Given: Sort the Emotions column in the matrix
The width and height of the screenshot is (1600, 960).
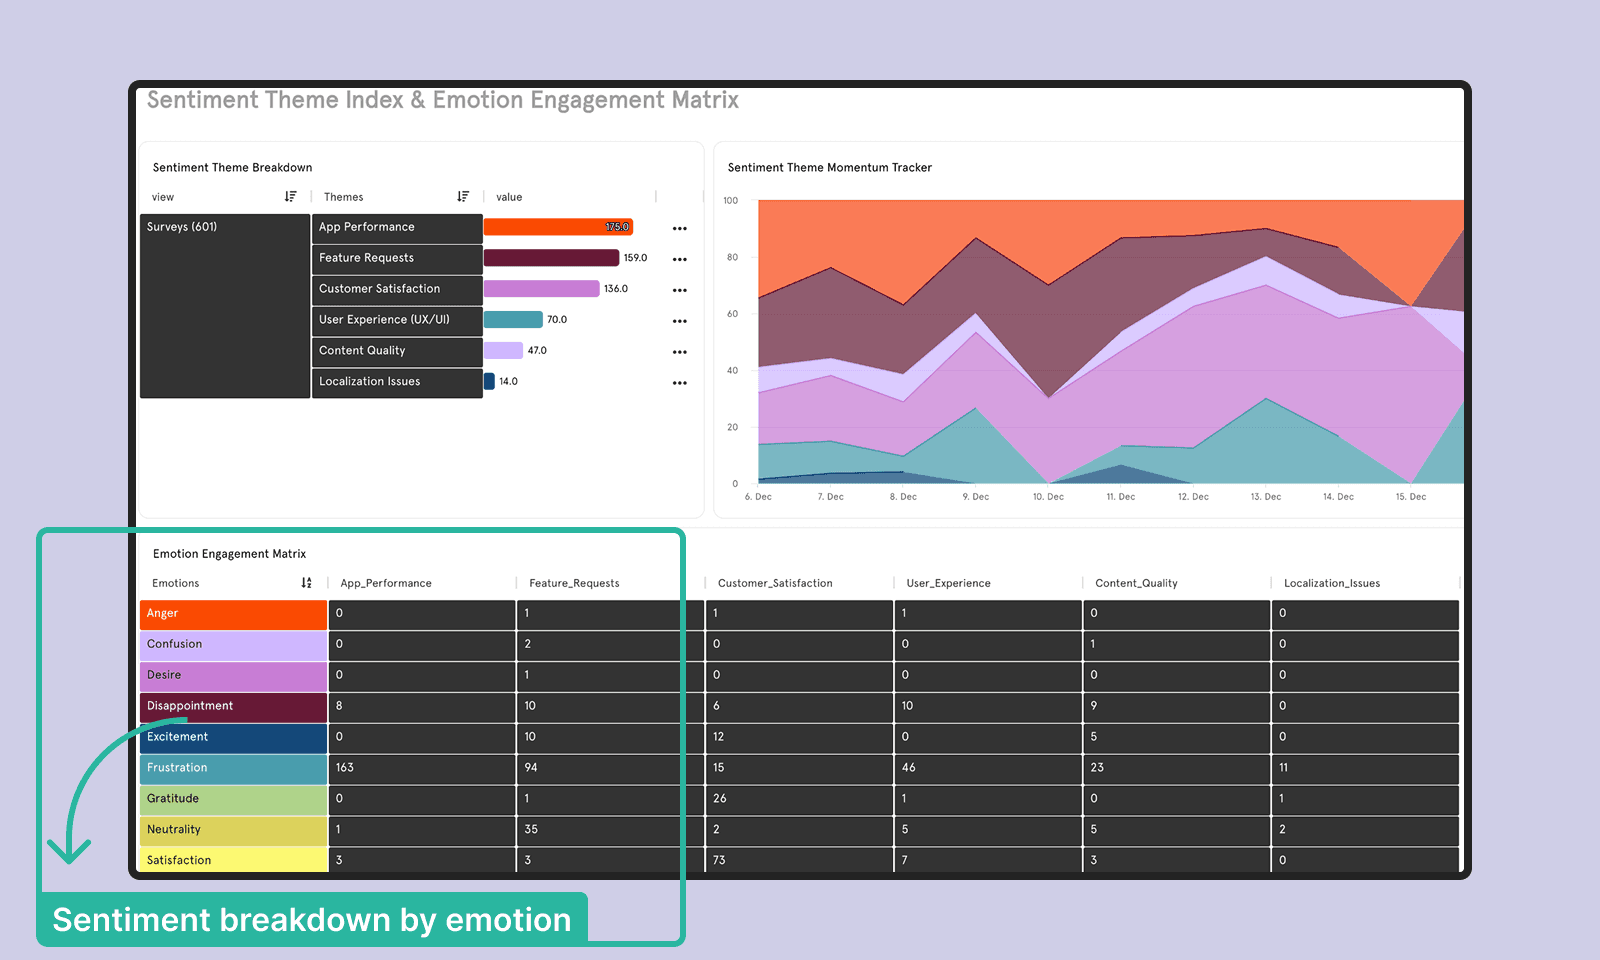Looking at the screenshot, I should 306,583.
